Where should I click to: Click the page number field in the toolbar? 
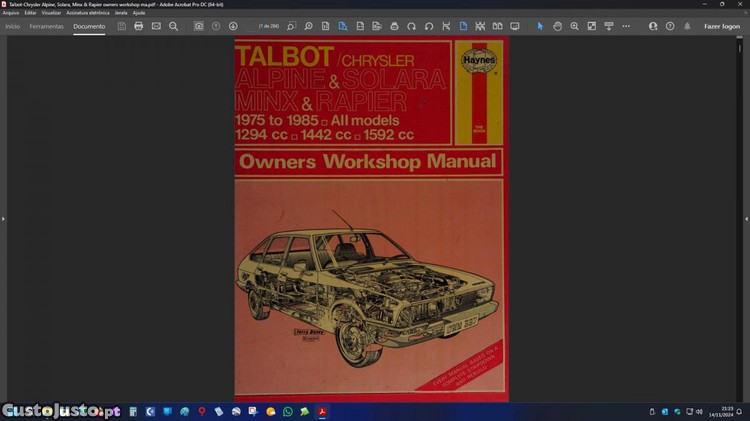[268, 26]
